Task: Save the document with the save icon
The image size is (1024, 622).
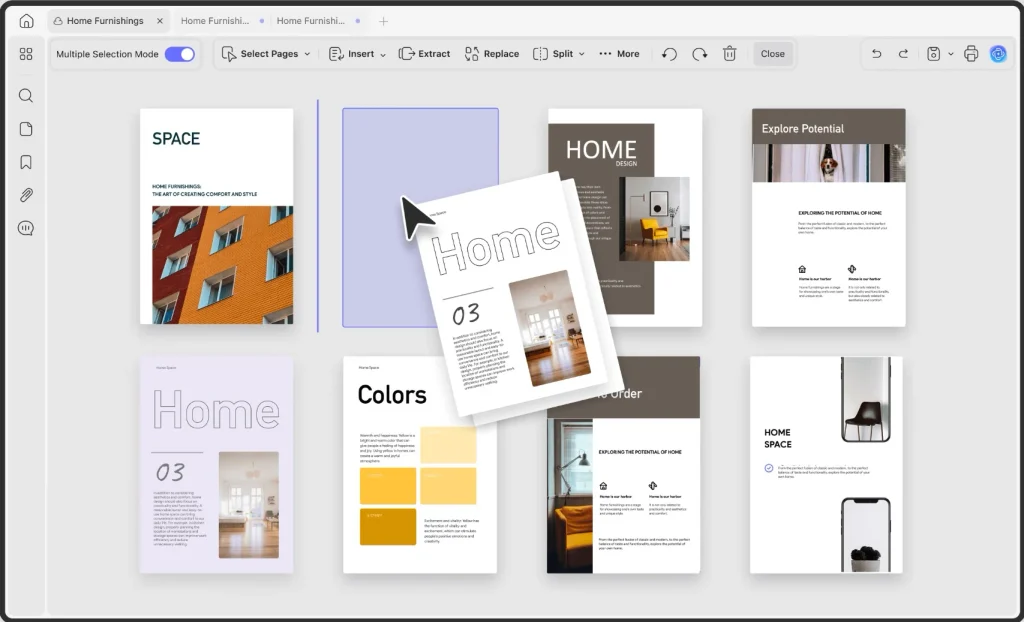Action: pos(934,54)
